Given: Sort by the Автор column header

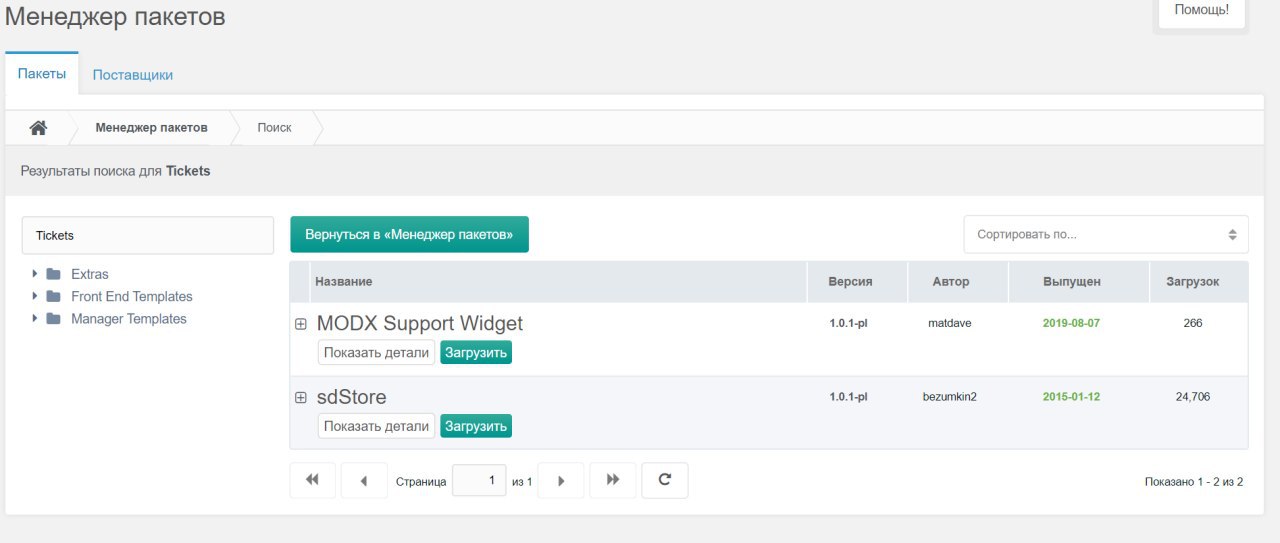Looking at the screenshot, I should (958, 282).
